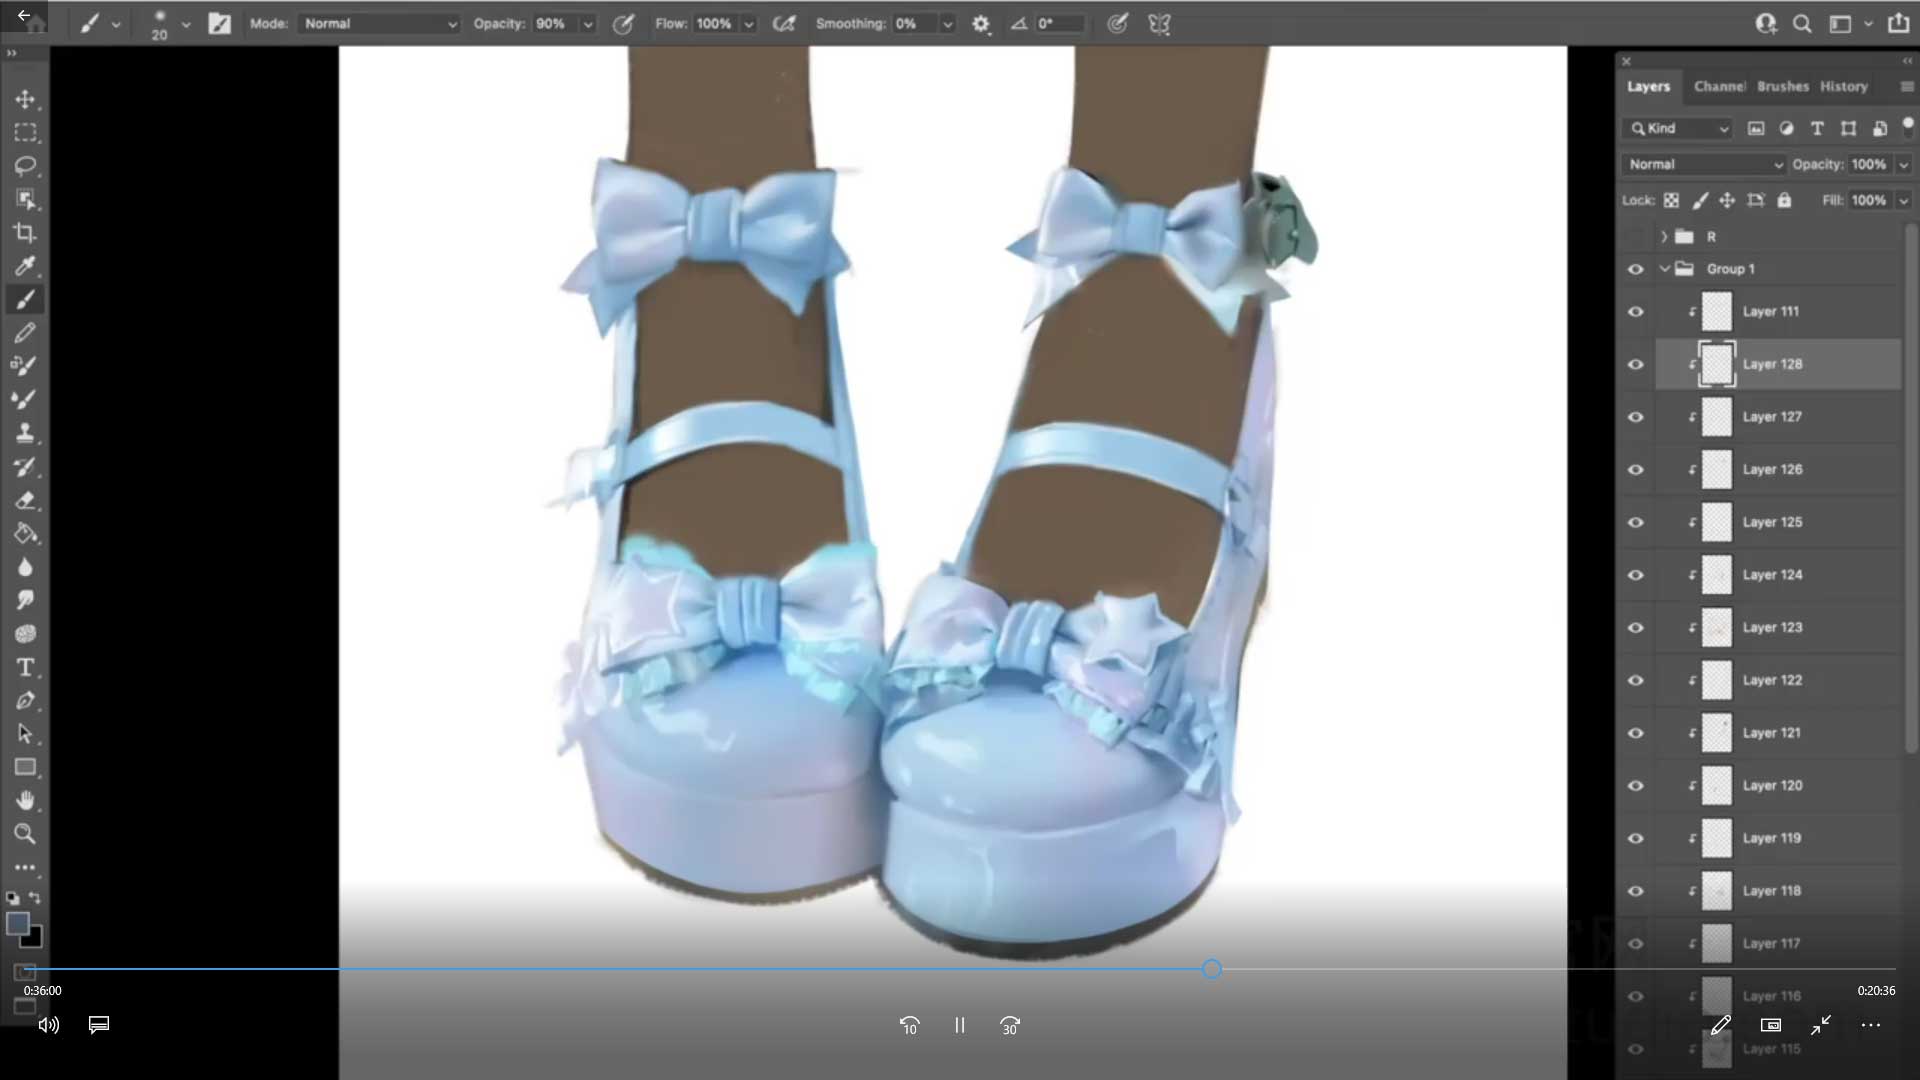Pause the video playback
Screen dimensions: 1920x1080
point(959,1025)
